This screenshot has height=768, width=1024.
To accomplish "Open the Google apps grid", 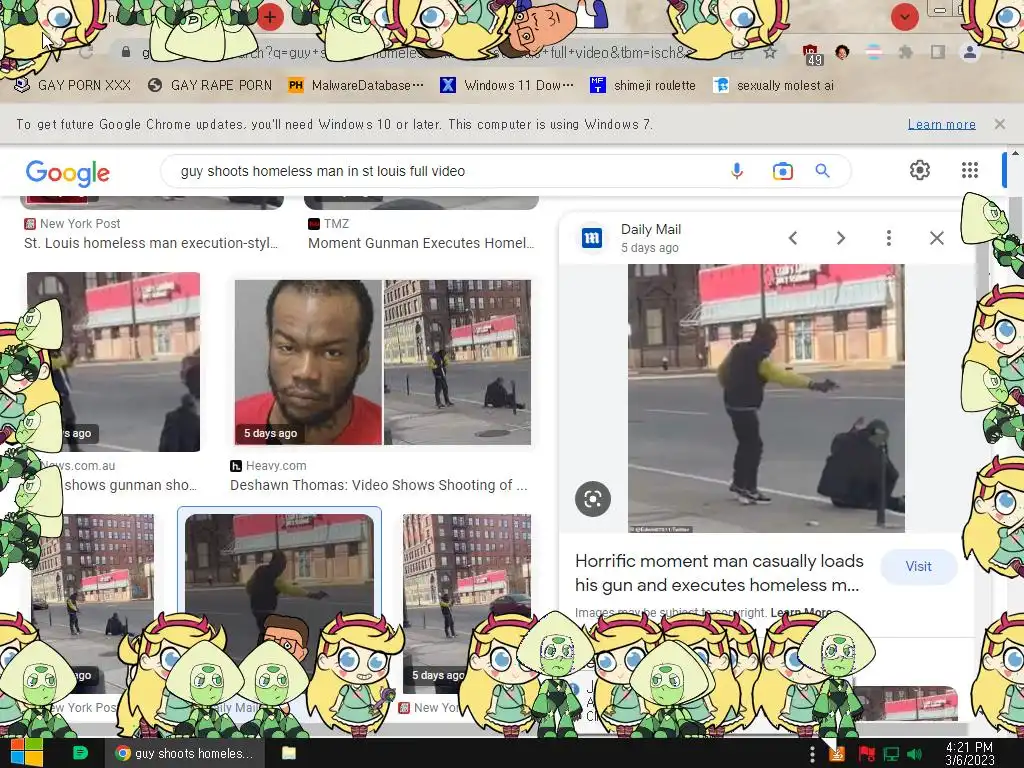I will pos(970,170).
